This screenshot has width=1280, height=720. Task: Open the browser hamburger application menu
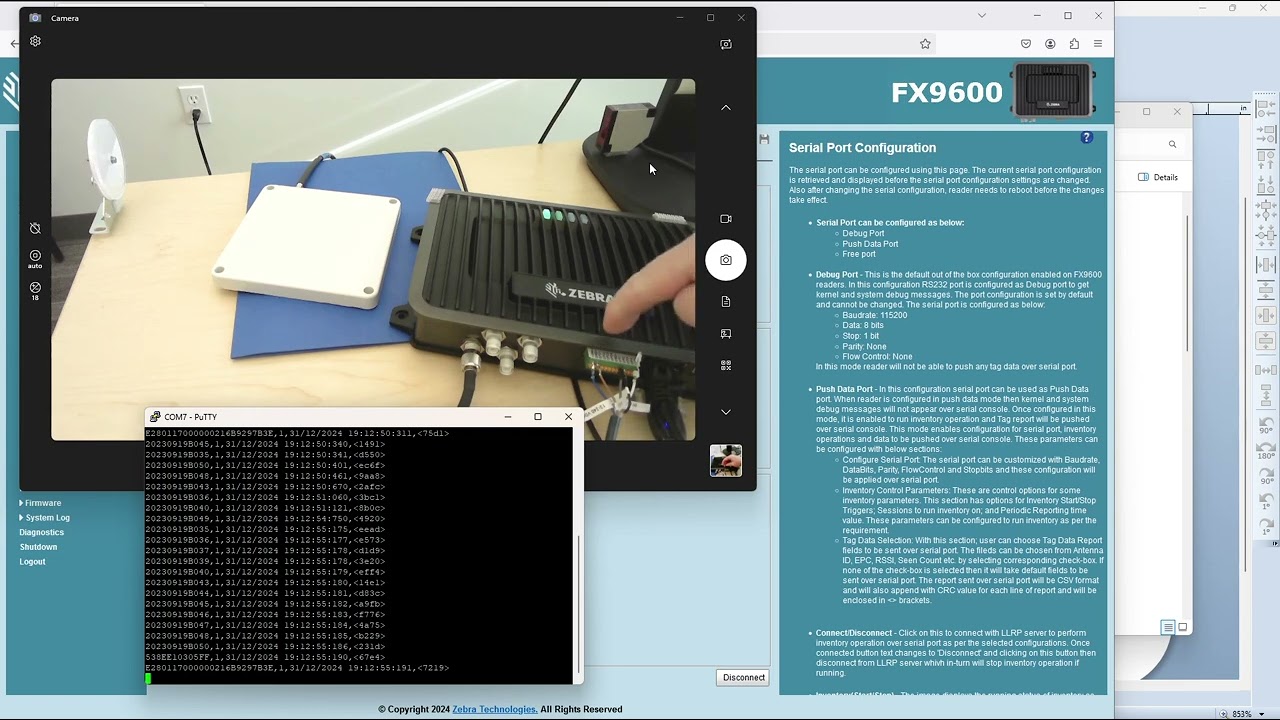click(x=1098, y=44)
